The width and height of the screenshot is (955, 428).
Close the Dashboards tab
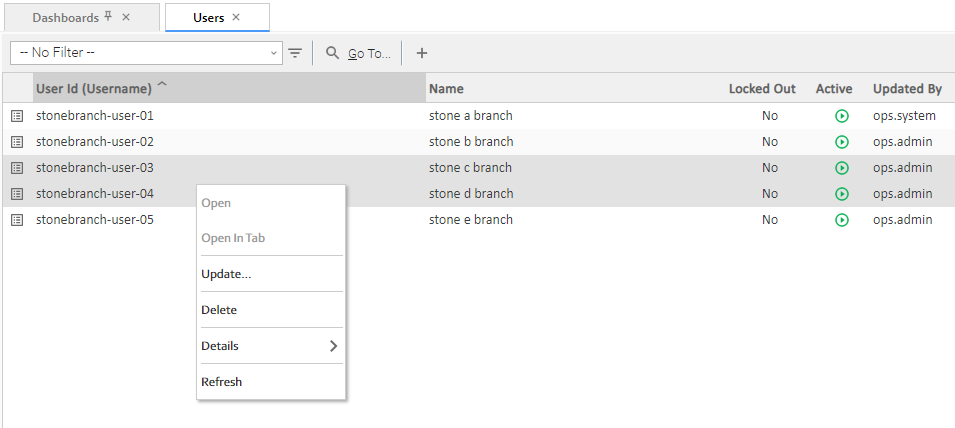[125, 18]
